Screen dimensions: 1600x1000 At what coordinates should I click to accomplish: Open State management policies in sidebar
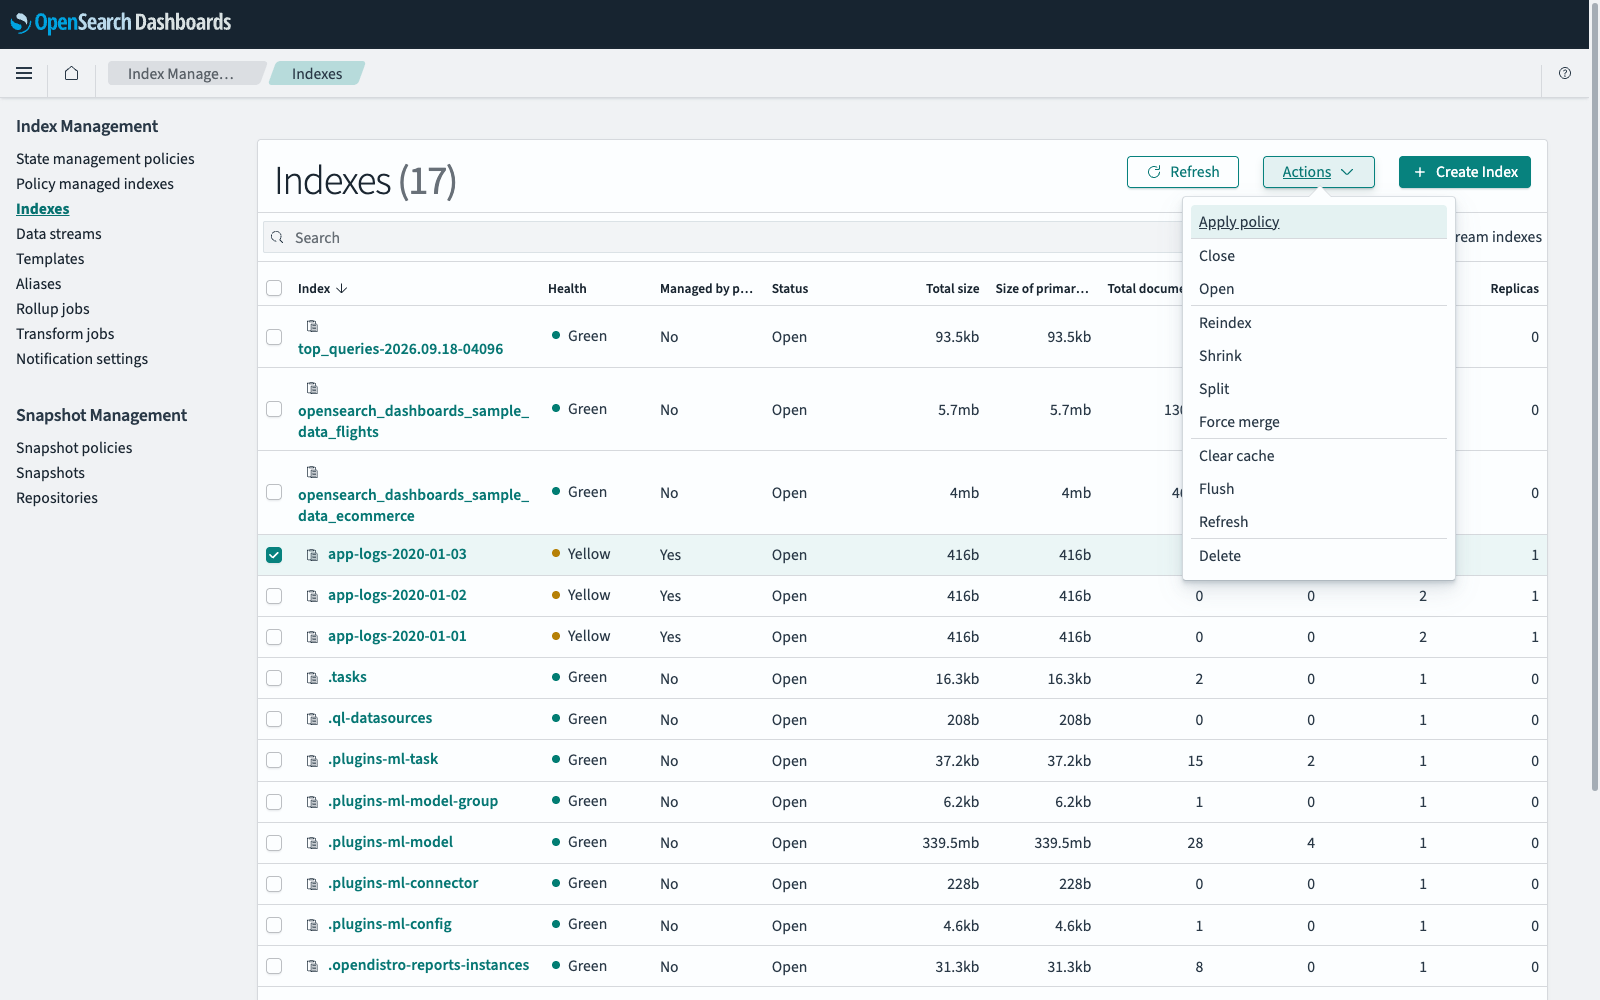pyautogui.click(x=105, y=159)
